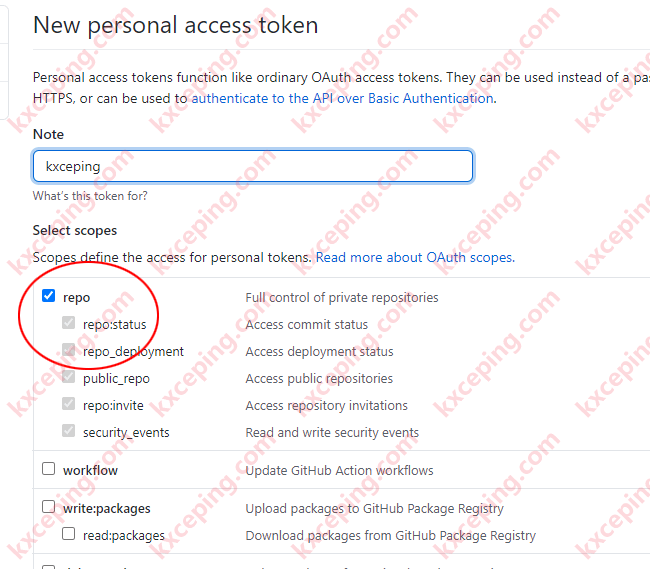The width and height of the screenshot is (650, 569).
Task: Enable the workflow scope checkbox
Action: tap(49, 469)
